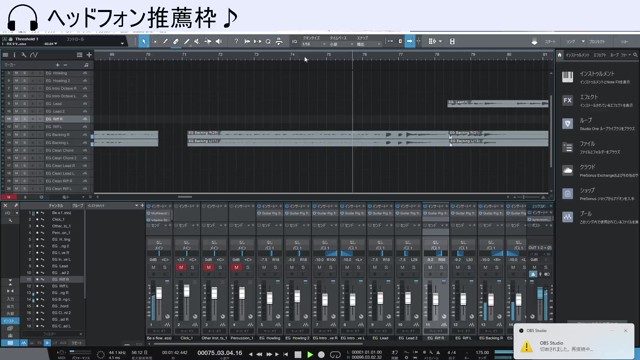The image size is (640, 360).
Task: Click return to start transport arrow
Action: pyautogui.click(x=286, y=355)
